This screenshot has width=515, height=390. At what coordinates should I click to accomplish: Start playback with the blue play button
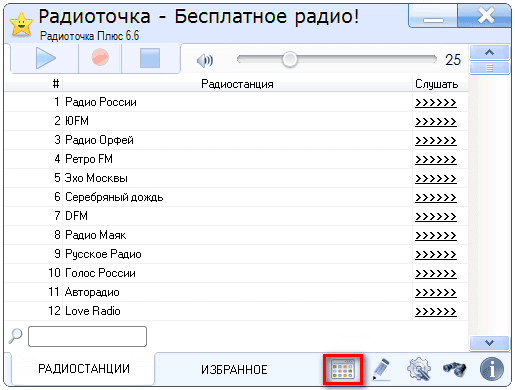tap(46, 58)
